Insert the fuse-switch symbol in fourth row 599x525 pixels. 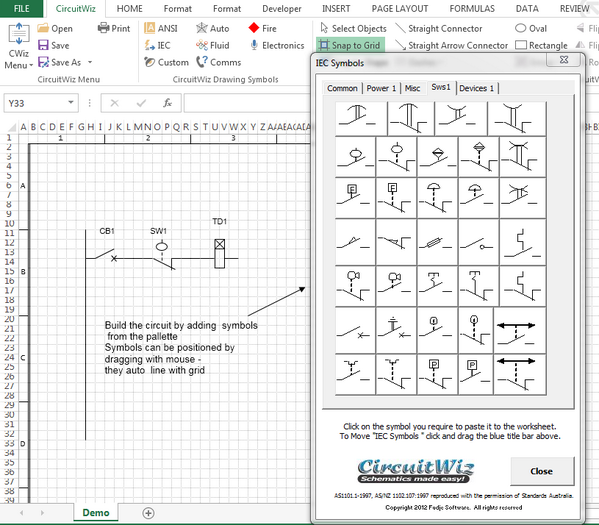coord(437,243)
